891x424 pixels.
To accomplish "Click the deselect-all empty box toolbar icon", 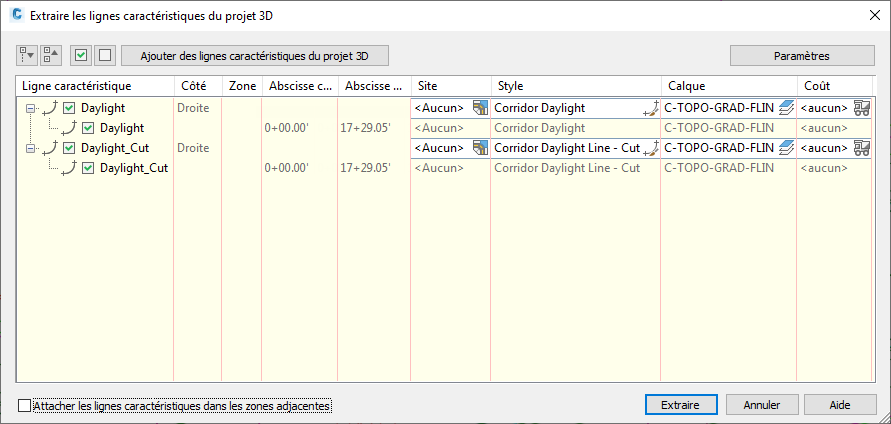I will [x=103, y=55].
